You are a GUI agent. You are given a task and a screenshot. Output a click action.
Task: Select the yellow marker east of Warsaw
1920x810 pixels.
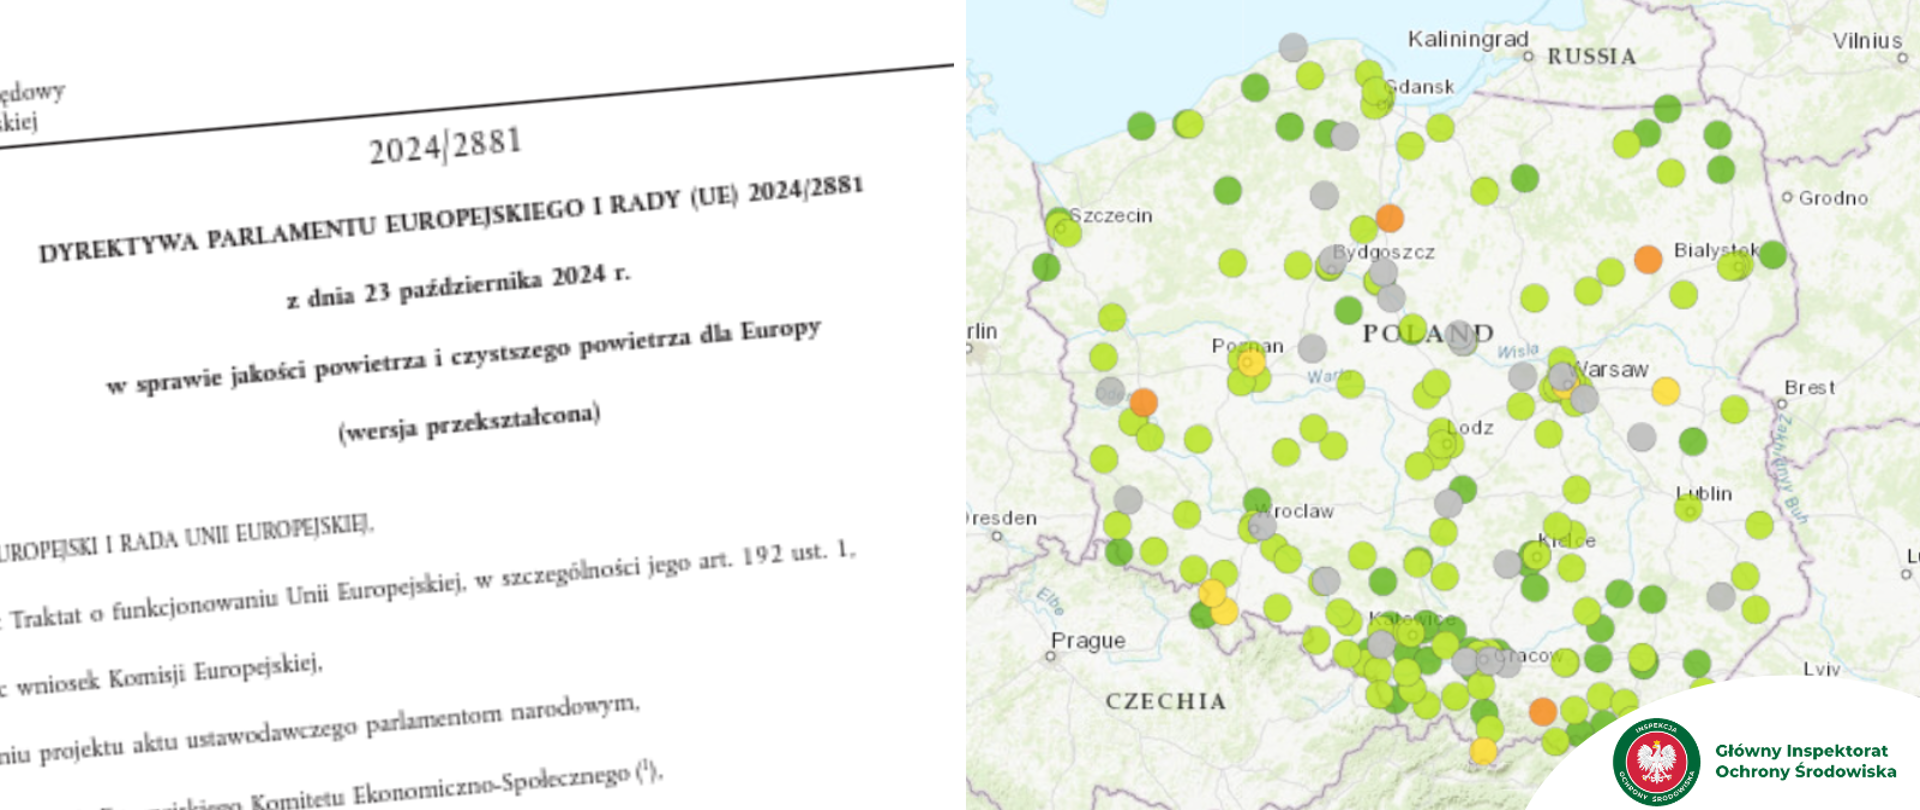1665,391
